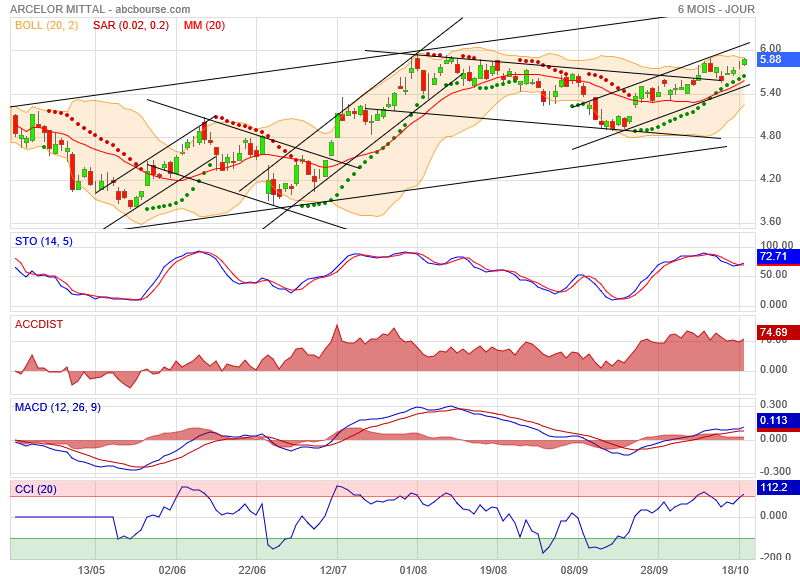Click the 4.20 price axis label
Screen dimensions: 800x580
click(770, 178)
